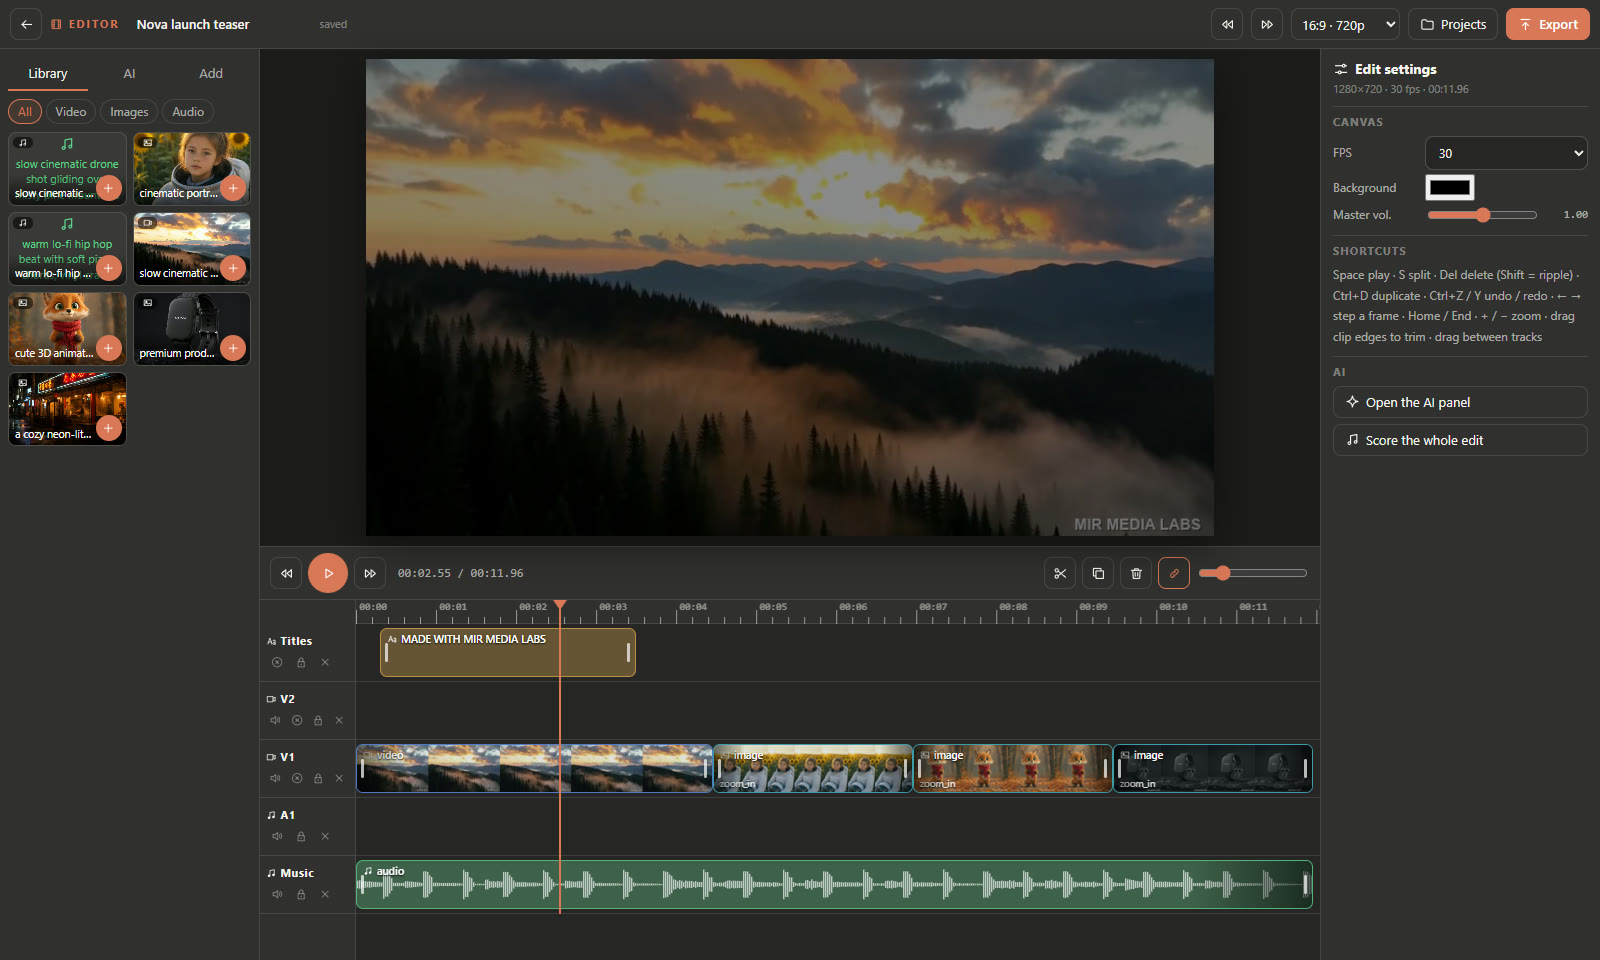1600x960 pixels.
Task: Mute the Music track
Action: pyautogui.click(x=277, y=894)
